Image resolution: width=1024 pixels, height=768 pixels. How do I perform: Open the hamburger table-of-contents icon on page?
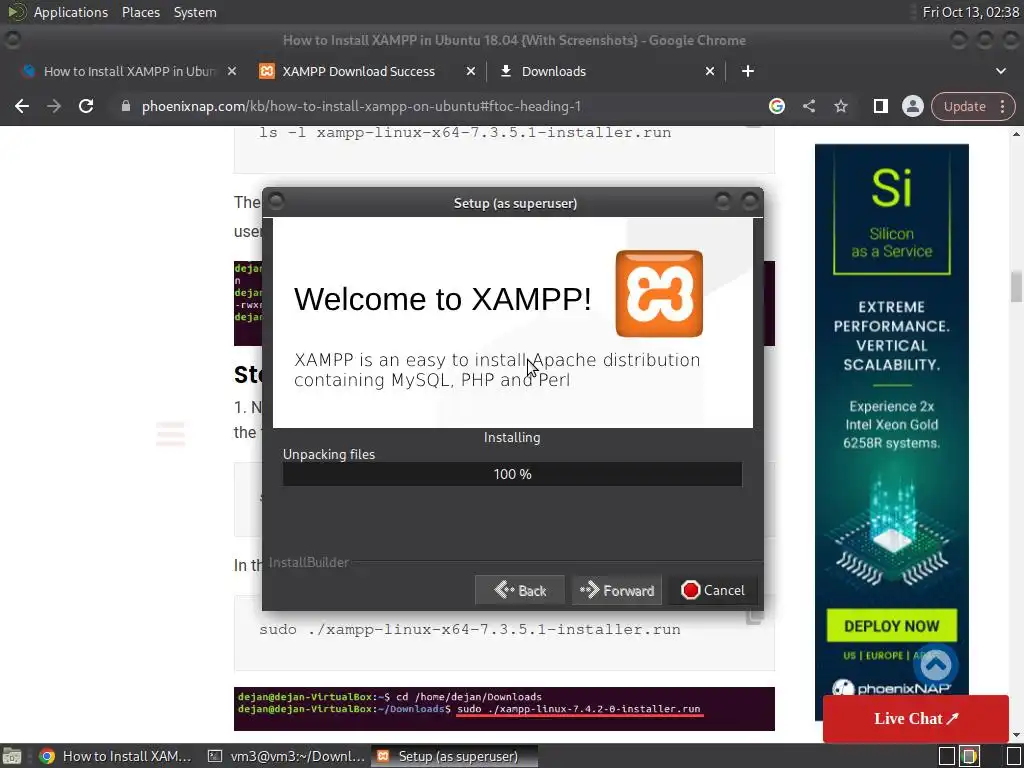click(x=170, y=434)
